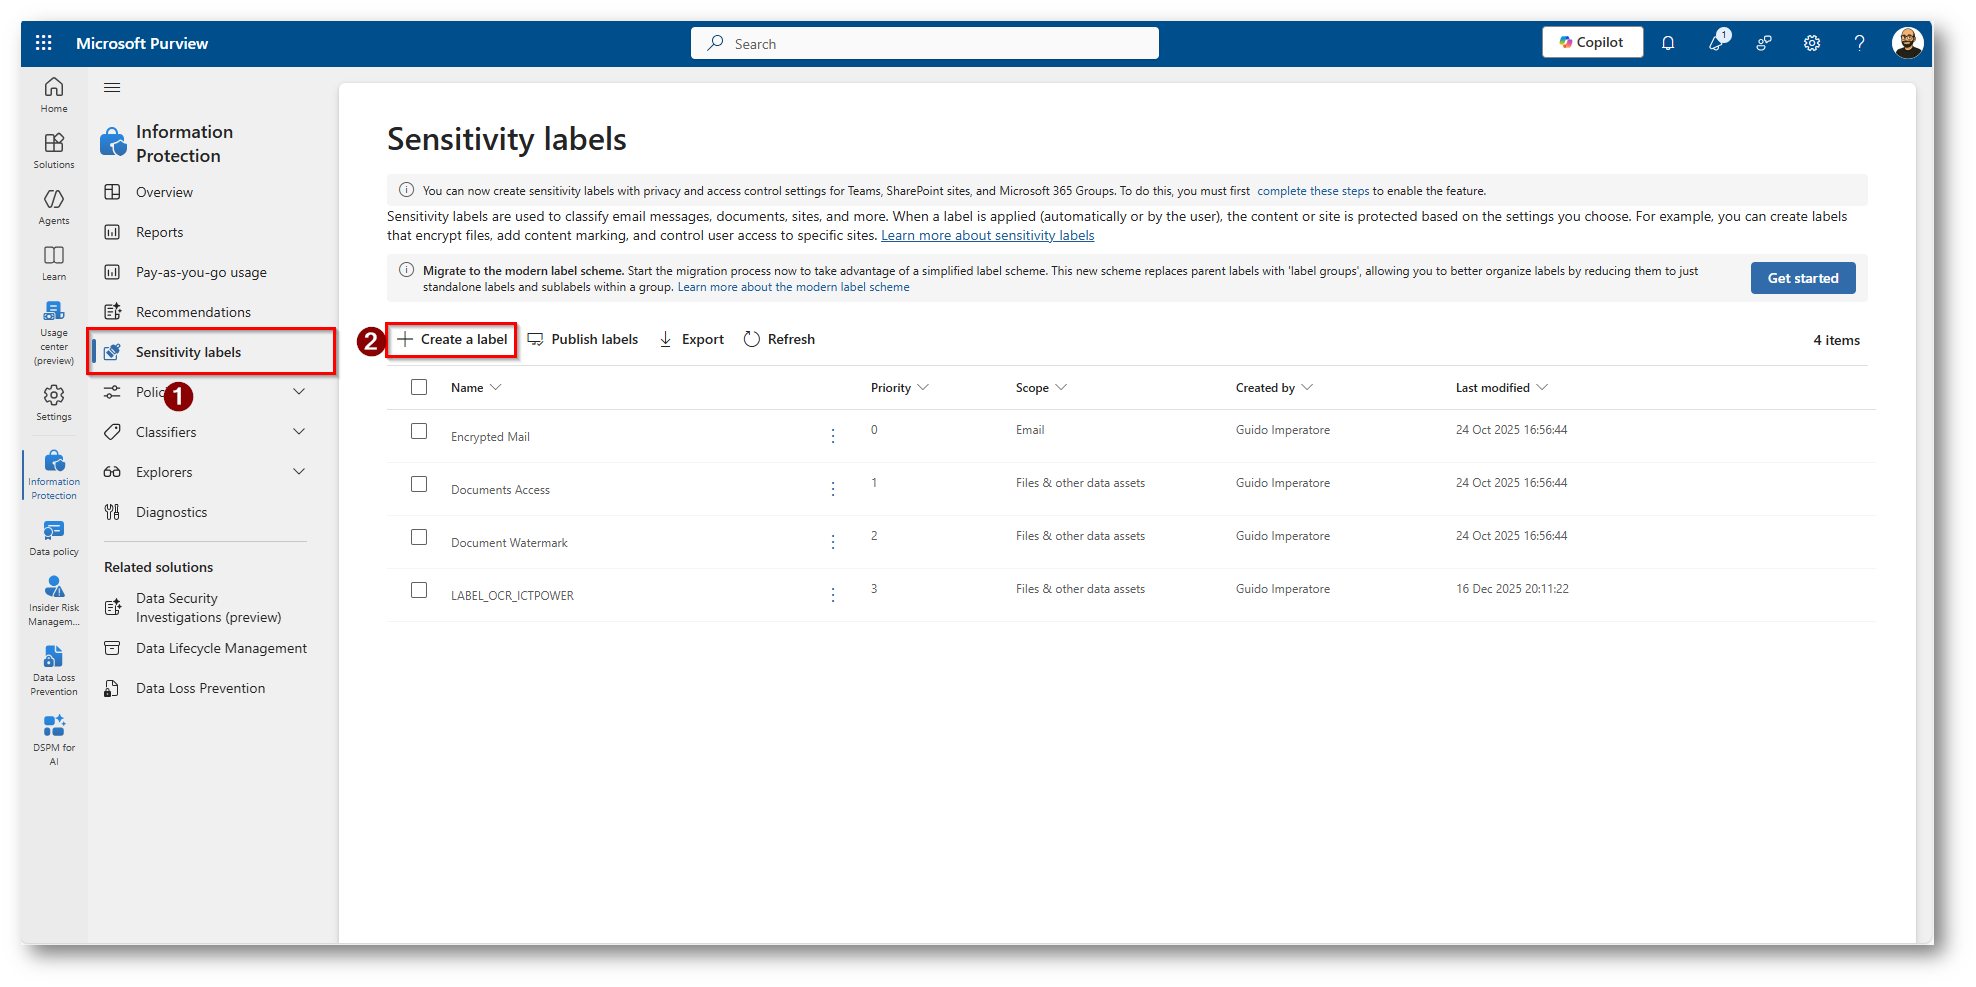Select Information Protection rail icon
The height and width of the screenshot is (987, 1976).
(x=54, y=475)
